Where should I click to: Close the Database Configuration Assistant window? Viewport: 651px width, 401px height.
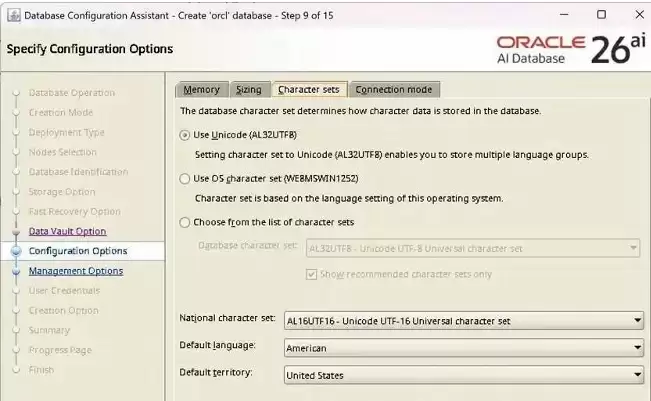point(639,15)
